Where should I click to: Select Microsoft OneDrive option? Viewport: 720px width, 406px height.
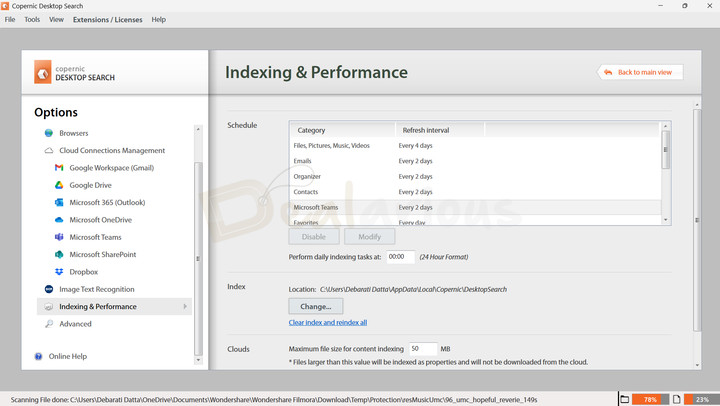point(101,220)
